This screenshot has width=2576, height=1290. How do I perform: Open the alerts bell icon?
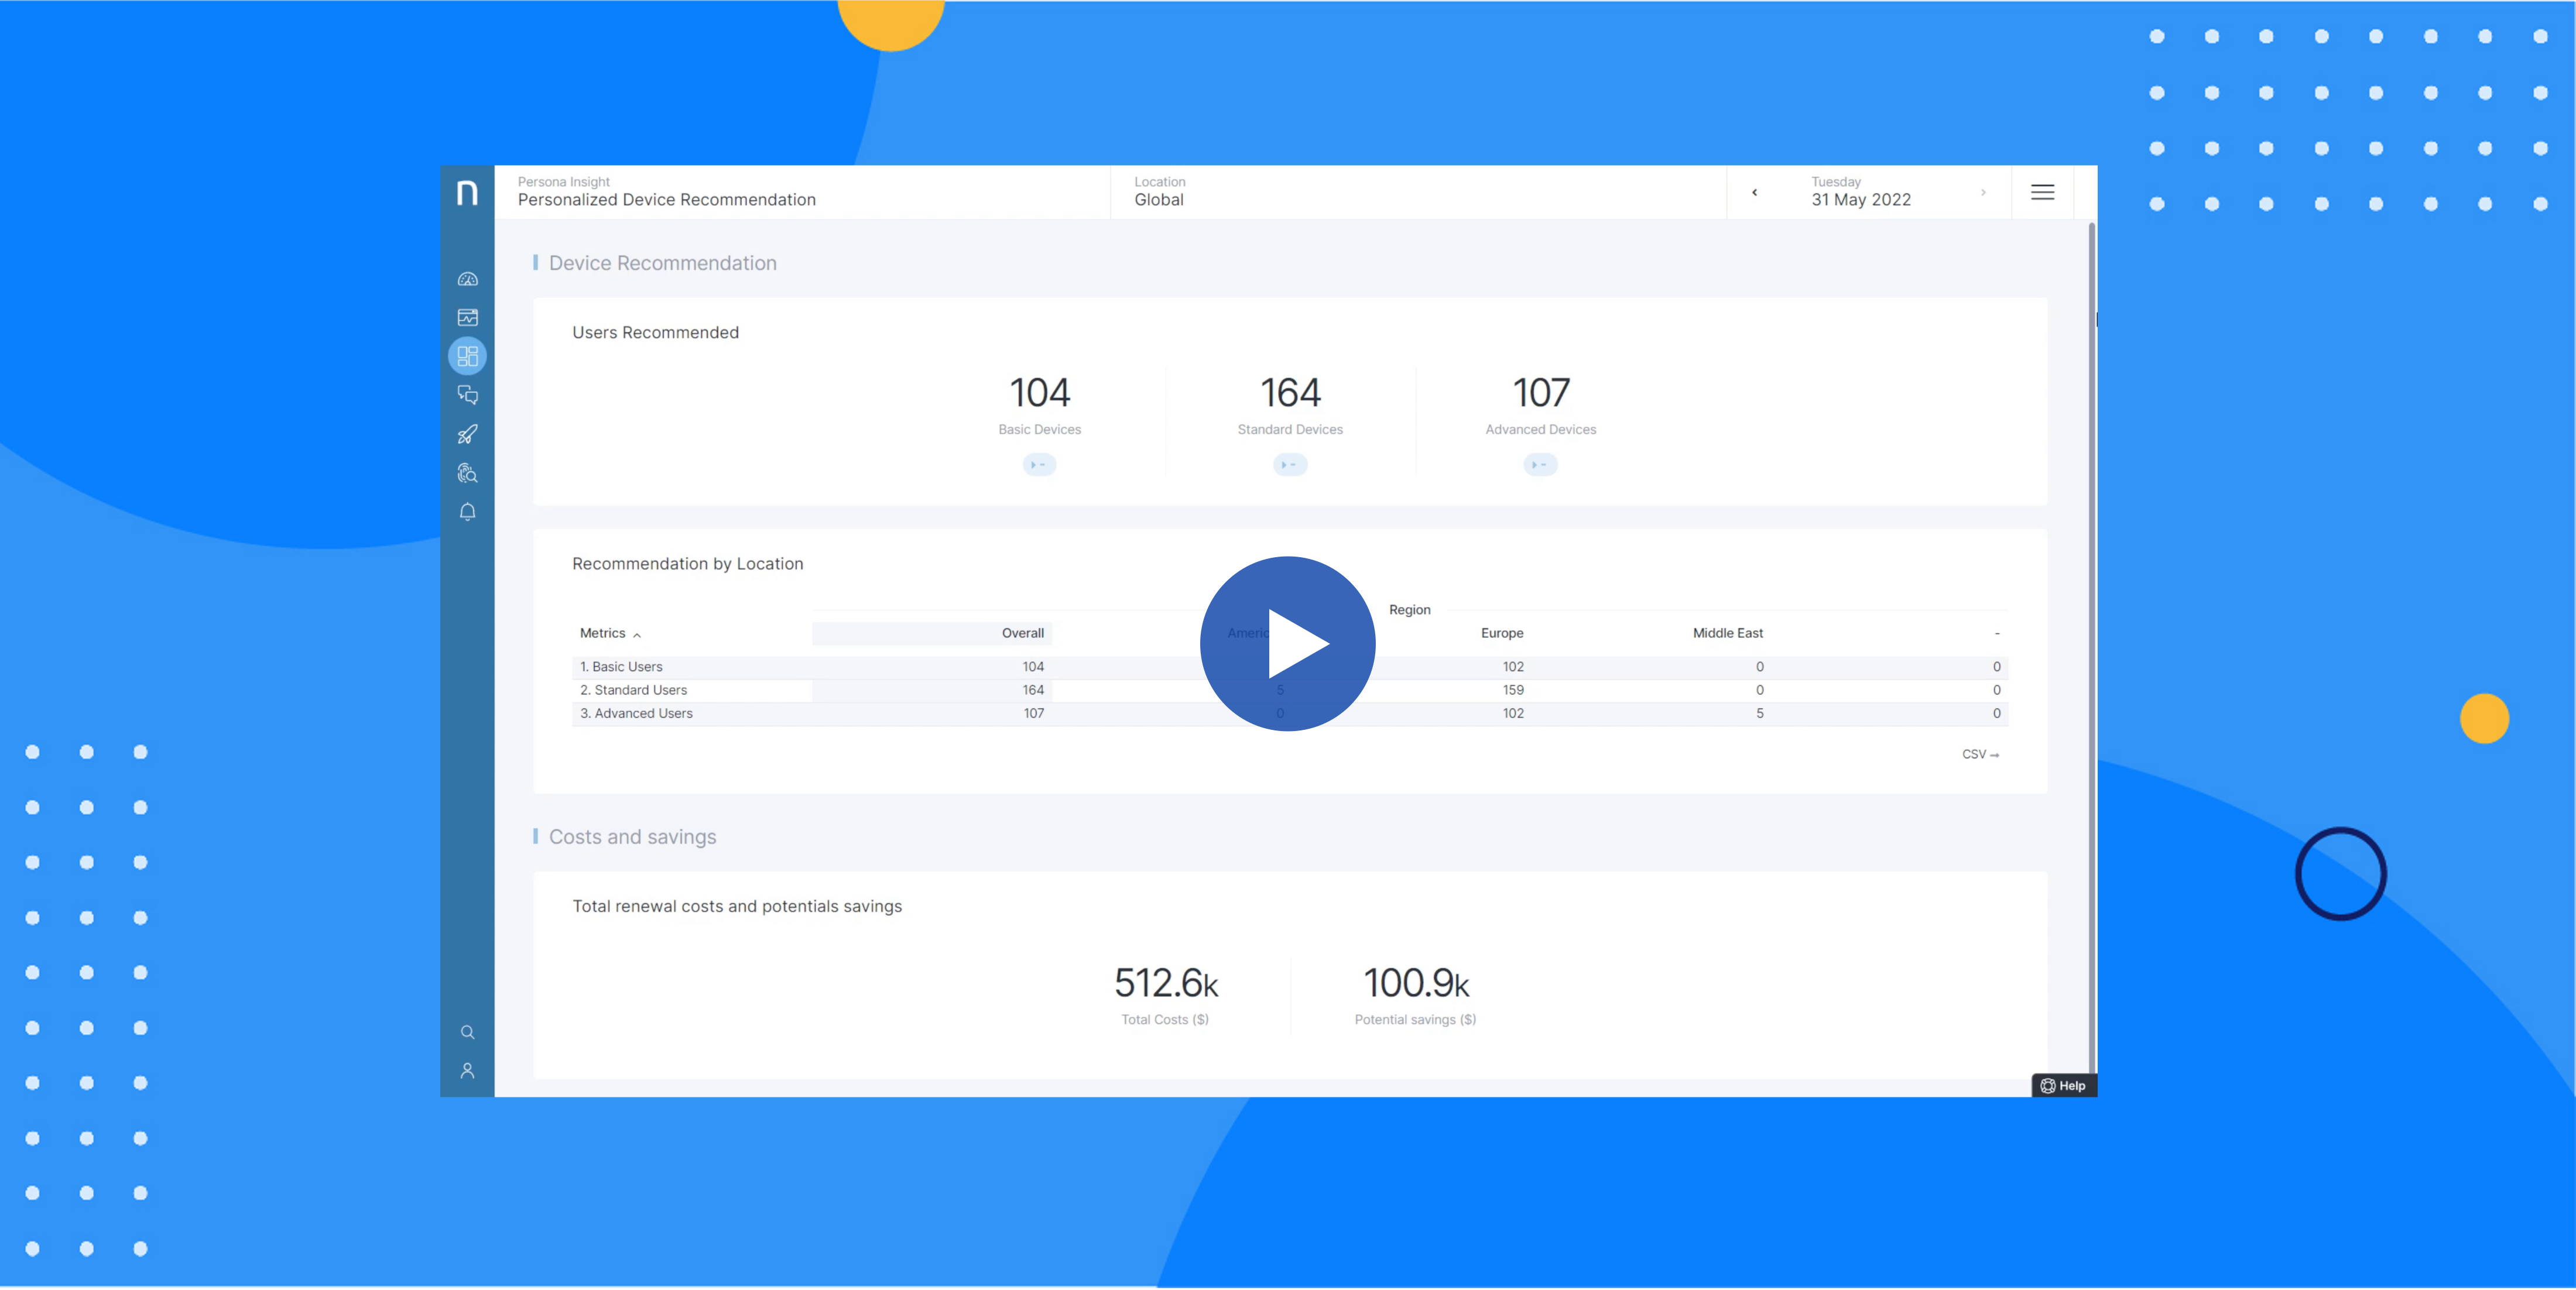(467, 512)
